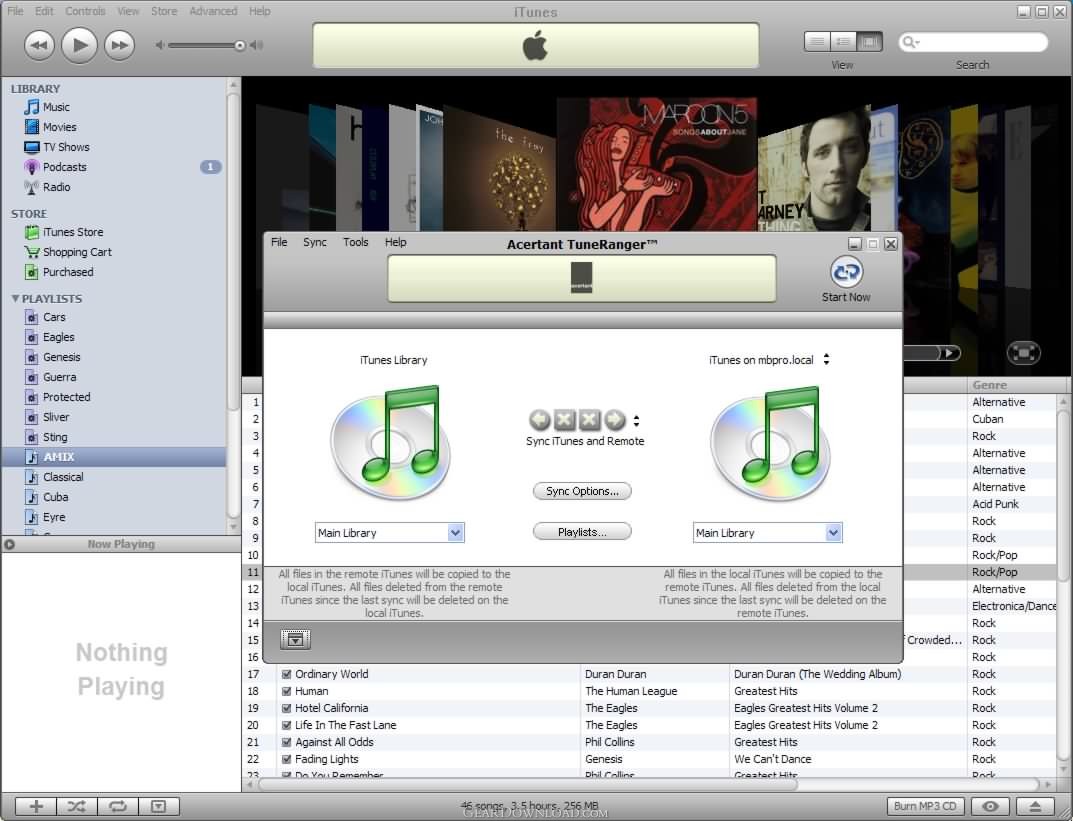The height and width of the screenshot is (821, 1073).
Task: Click the sync left arrow button
Action: tap(540, 419)
